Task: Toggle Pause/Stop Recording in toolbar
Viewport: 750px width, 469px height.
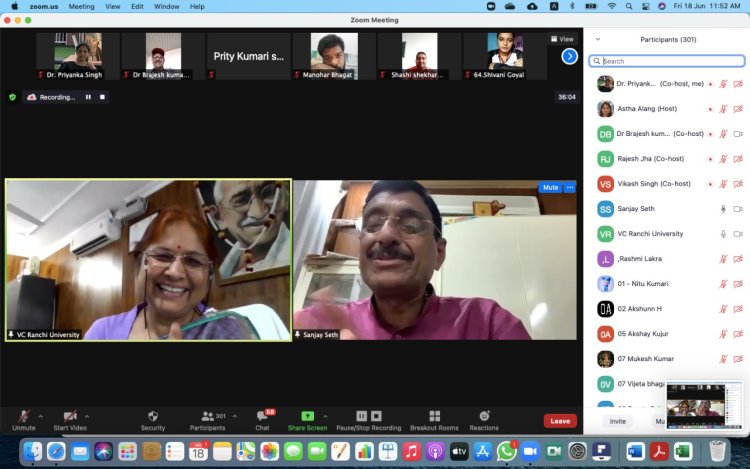Action: pos(368,416)
